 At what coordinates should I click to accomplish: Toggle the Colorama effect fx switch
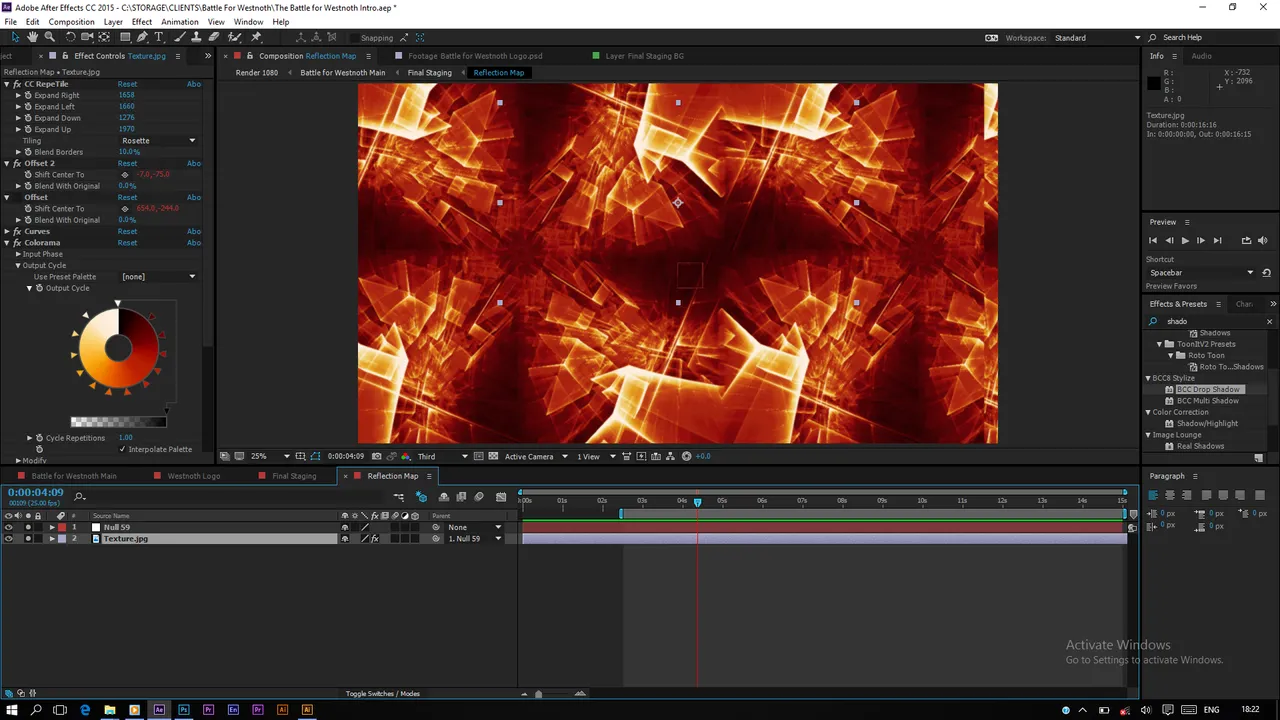[18, 243]
